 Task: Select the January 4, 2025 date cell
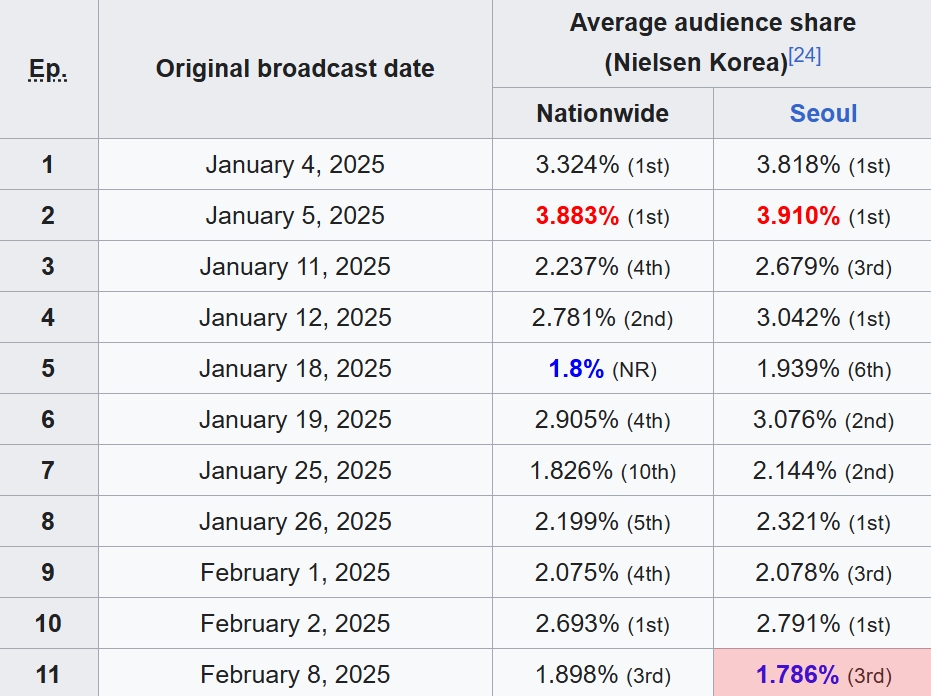(295, 165)
